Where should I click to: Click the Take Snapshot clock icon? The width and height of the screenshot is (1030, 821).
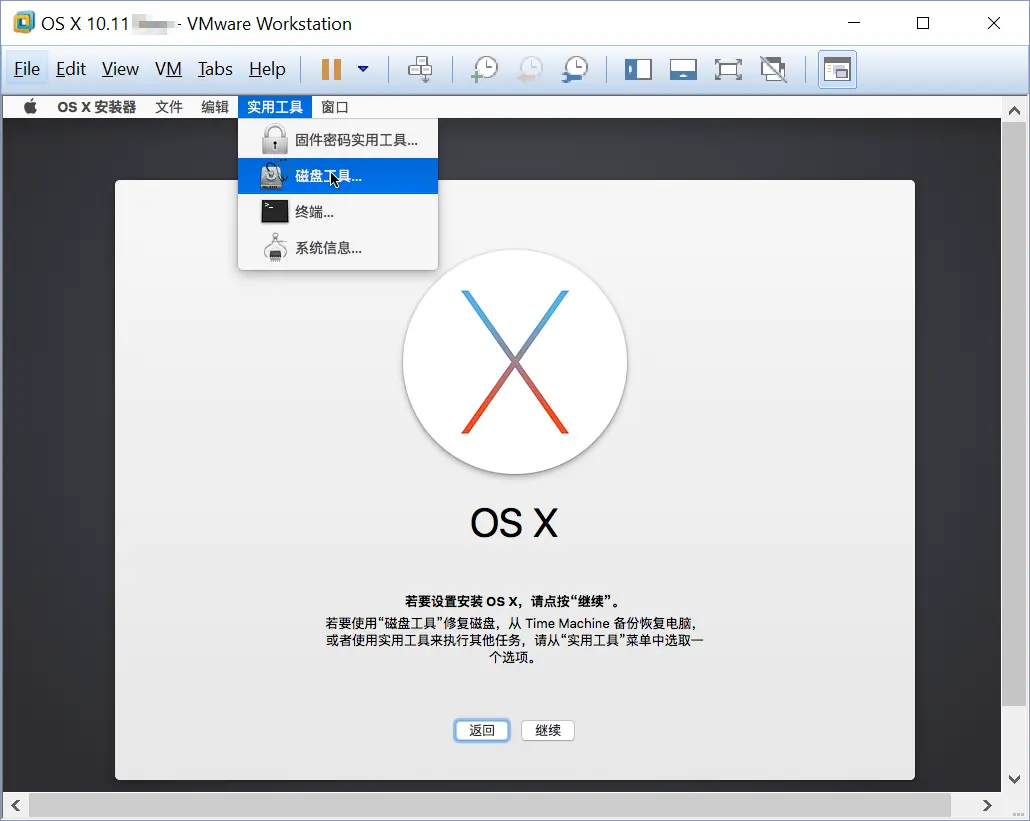click(484, 69)
